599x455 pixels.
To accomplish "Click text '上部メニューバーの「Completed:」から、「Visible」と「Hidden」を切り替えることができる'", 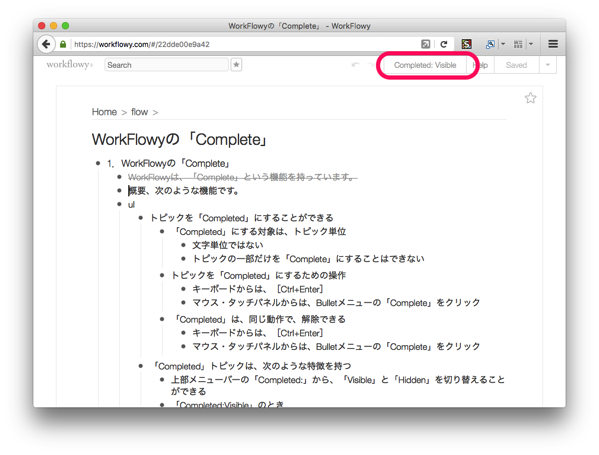I will pos(338,385).
